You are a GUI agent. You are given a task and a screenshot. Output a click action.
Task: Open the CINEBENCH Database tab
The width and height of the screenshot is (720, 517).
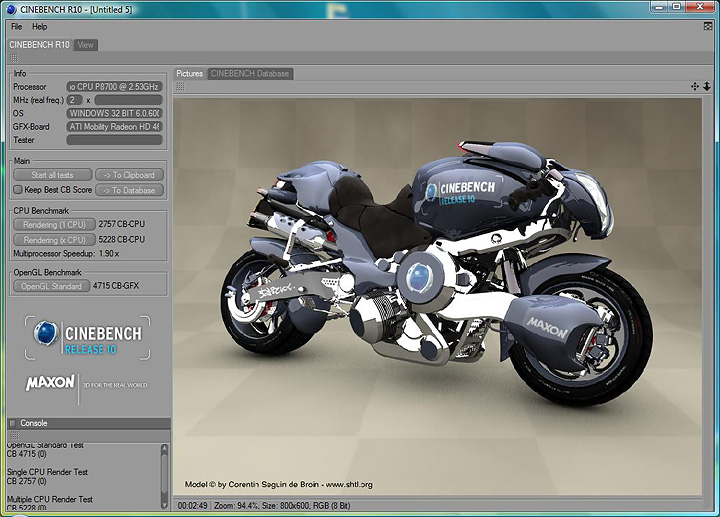(x=250, y=73)
